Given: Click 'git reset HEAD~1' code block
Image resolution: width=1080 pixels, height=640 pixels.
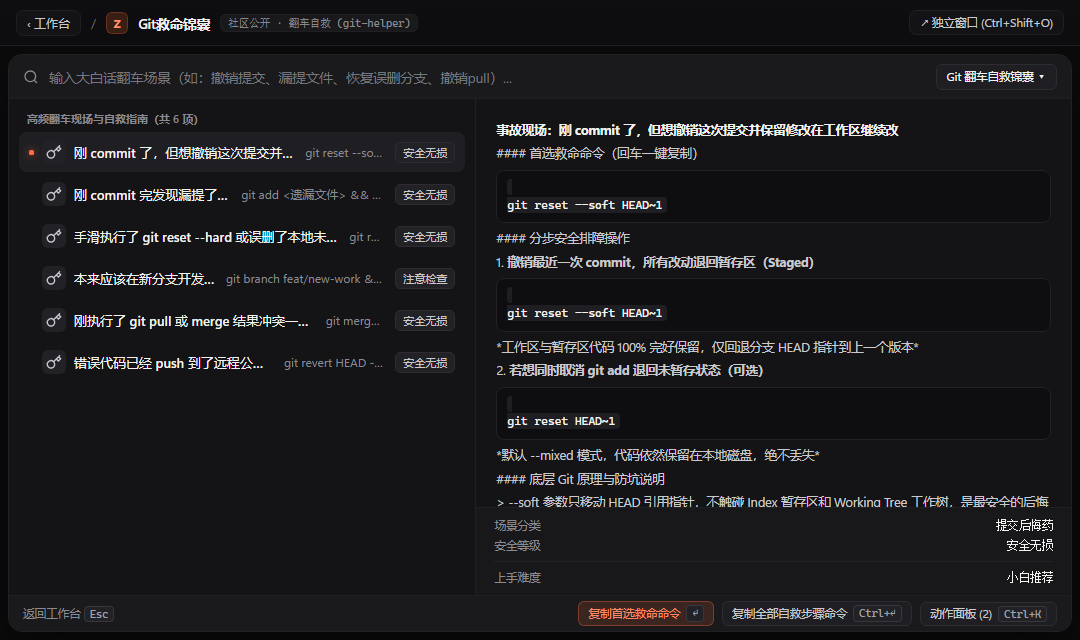Looking at the screenshot, I should click(x=773, y=413).
